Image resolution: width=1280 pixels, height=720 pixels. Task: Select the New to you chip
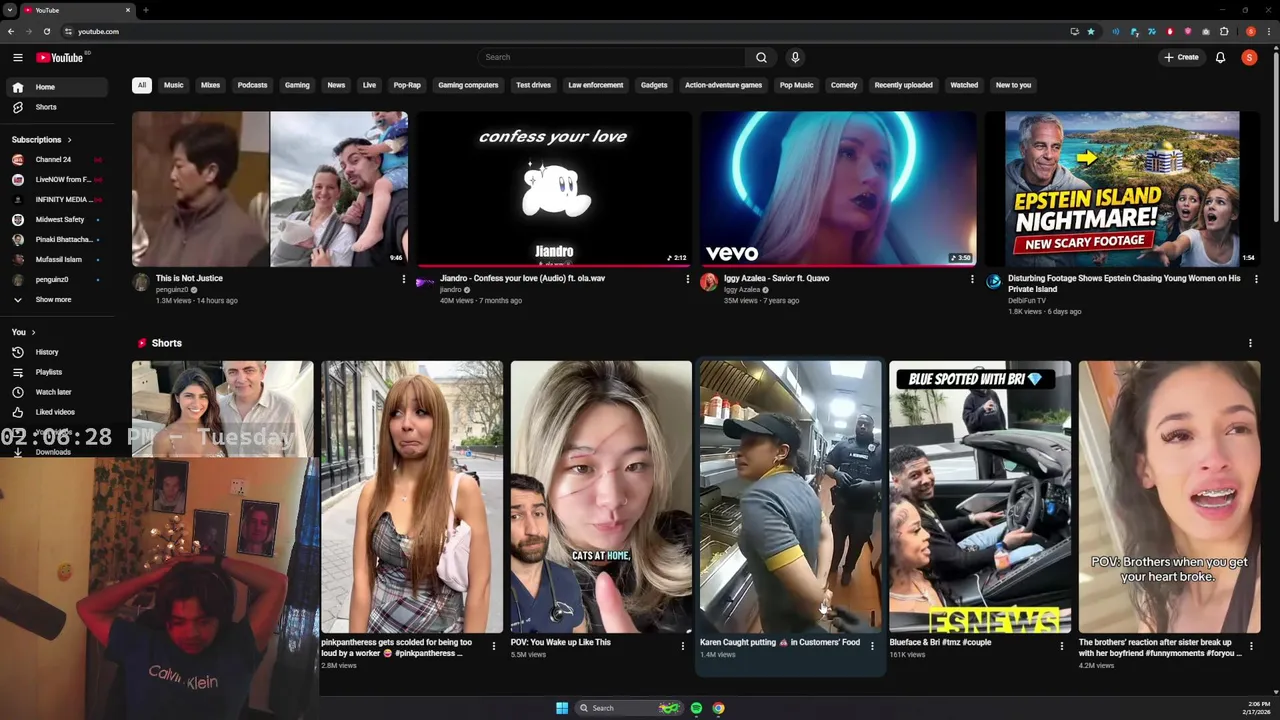tap(1013, 85)
